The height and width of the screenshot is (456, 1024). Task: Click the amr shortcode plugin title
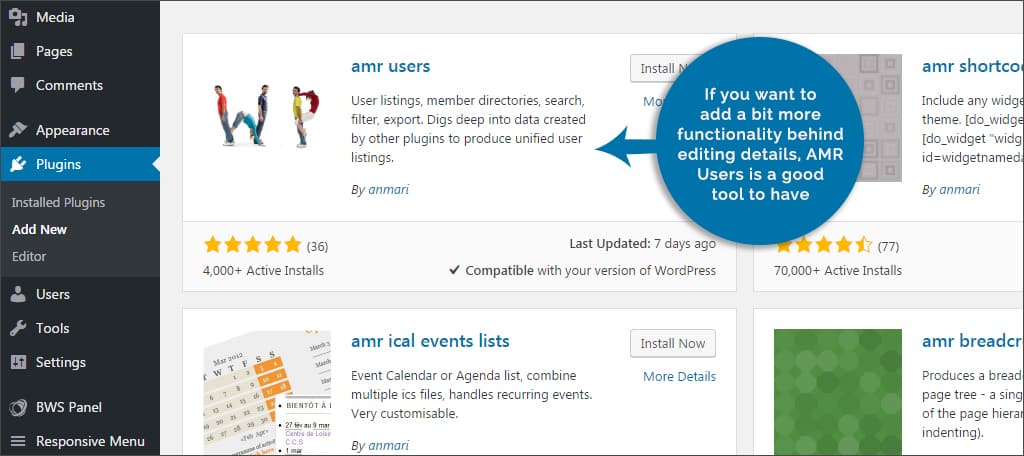click(972, 66)
